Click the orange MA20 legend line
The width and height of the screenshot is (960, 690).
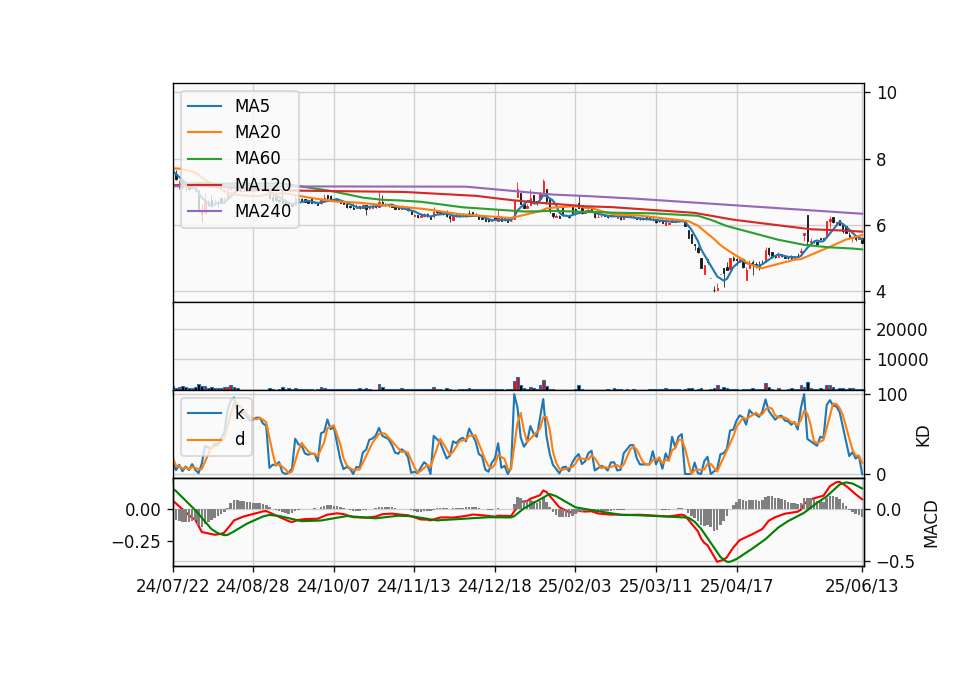tap(204, 132)
